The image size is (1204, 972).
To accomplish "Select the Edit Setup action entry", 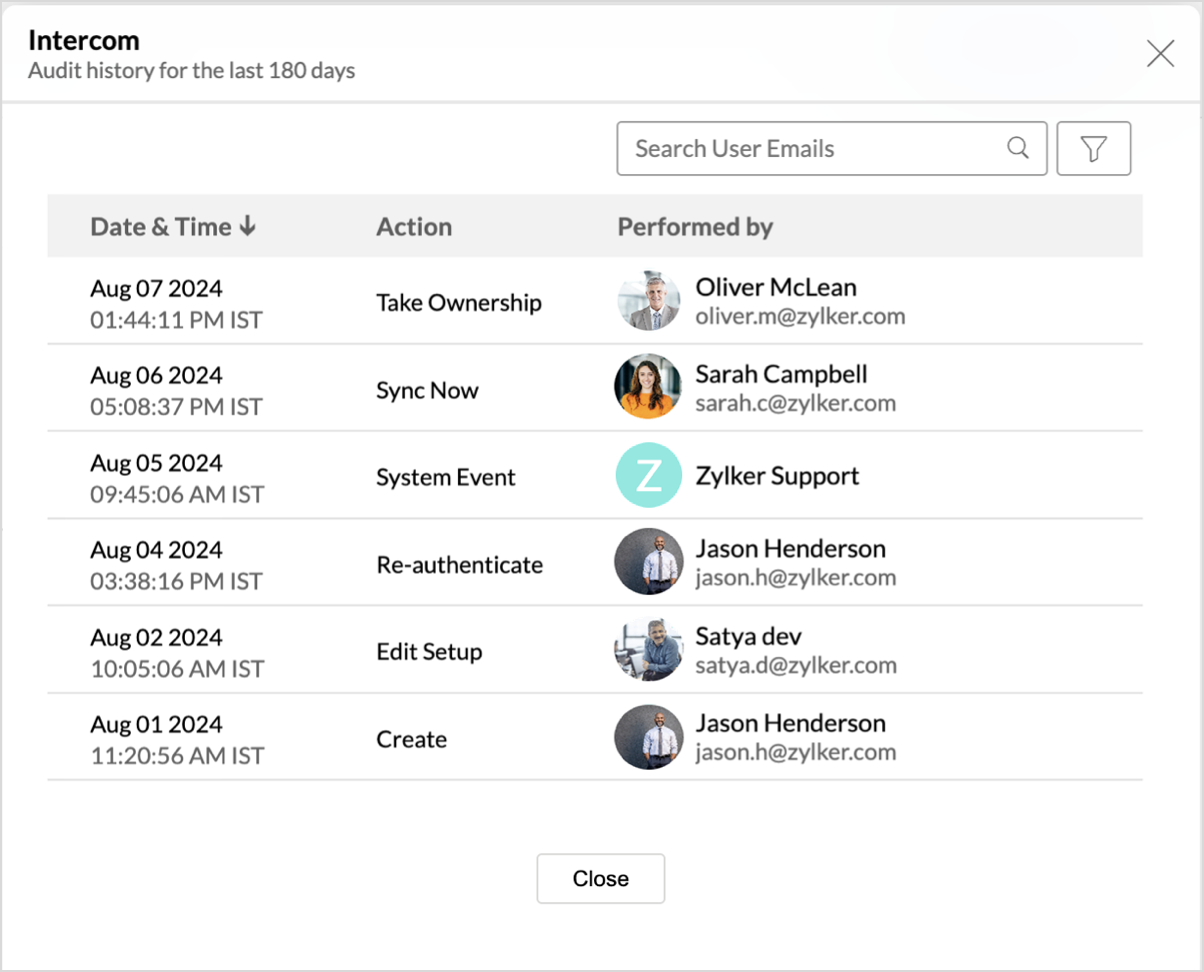I will click(429, 652).
